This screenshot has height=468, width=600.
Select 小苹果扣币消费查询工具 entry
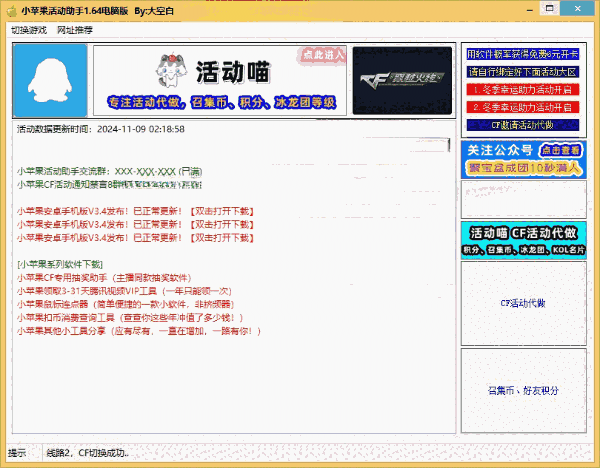pyautogui.click(x=130, y=318)
